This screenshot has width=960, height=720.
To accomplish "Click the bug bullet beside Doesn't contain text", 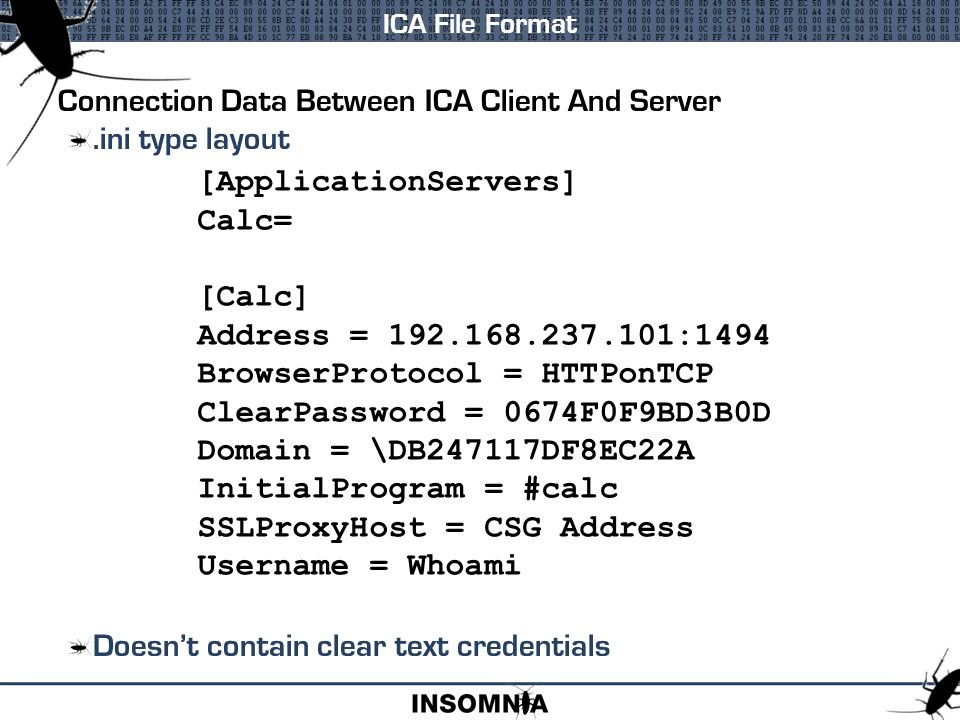I will point(78,647).
